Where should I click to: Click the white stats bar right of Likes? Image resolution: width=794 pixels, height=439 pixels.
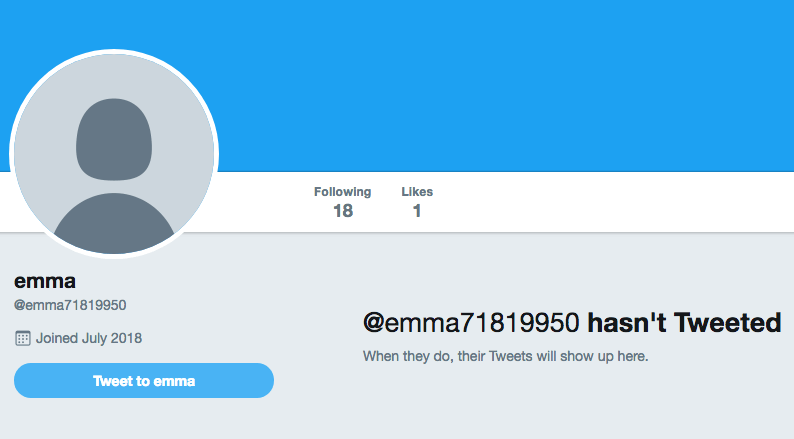[x=608, y=202]
